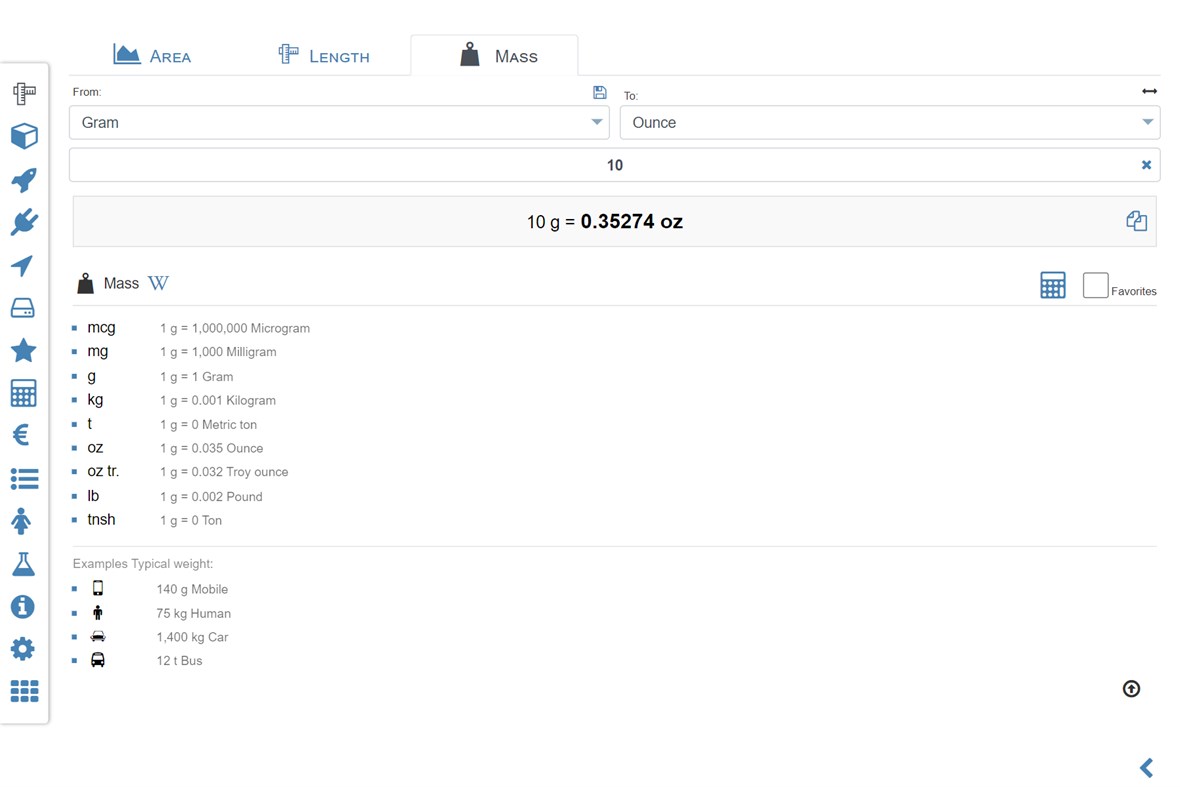Open the euro currency sidebar icon
This screenshot has width=1180, height=787.
pos(22,435)
